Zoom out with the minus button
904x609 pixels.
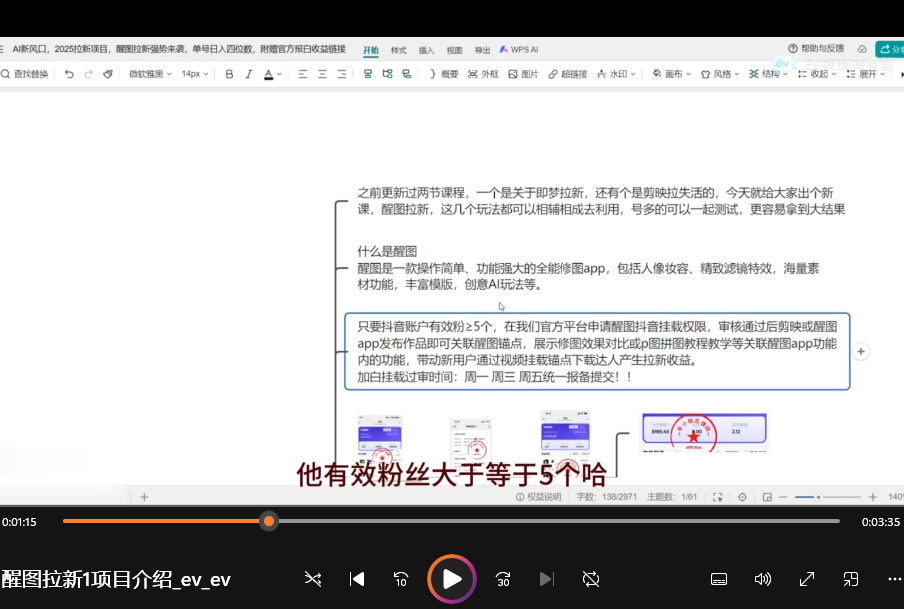[x=783, y=497]
